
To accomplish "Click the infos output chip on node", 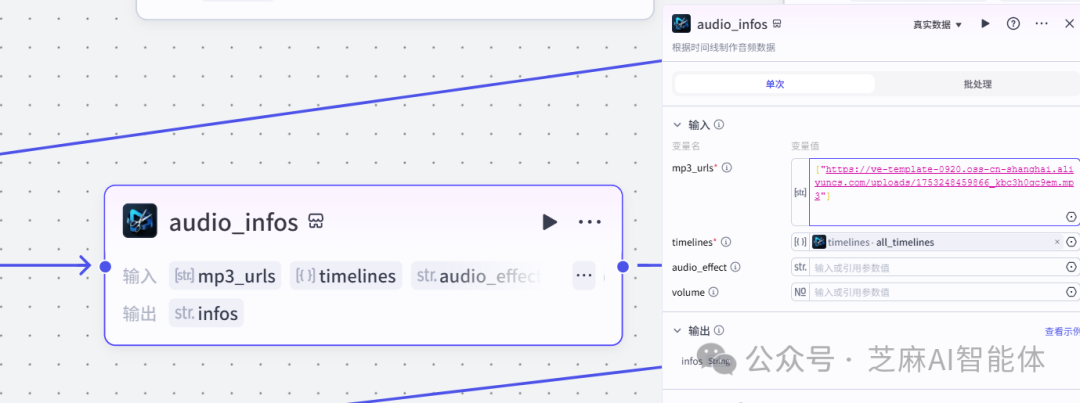I will pos(206,313).
